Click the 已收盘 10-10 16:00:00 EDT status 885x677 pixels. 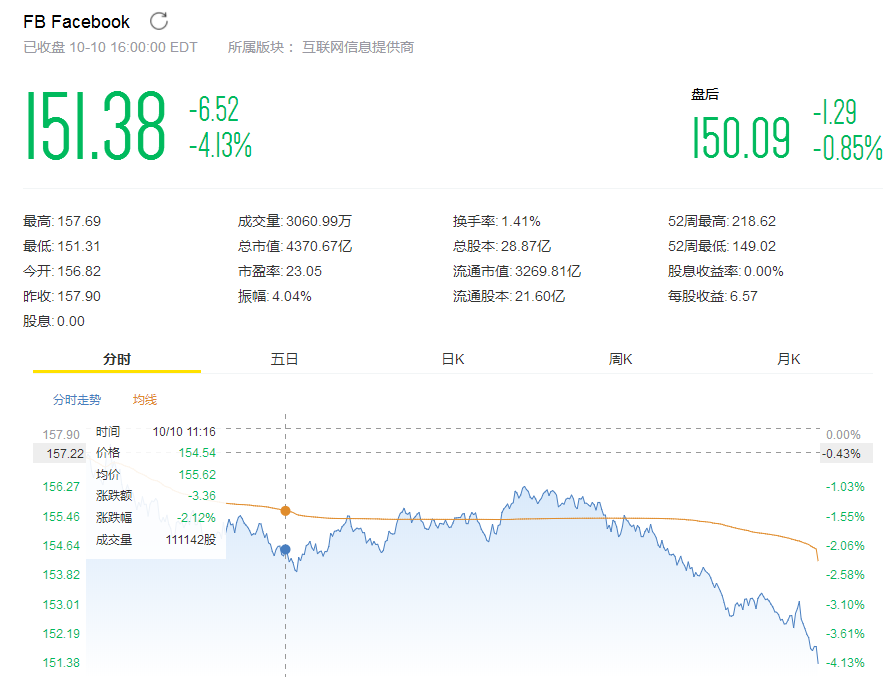pos(111,47)
